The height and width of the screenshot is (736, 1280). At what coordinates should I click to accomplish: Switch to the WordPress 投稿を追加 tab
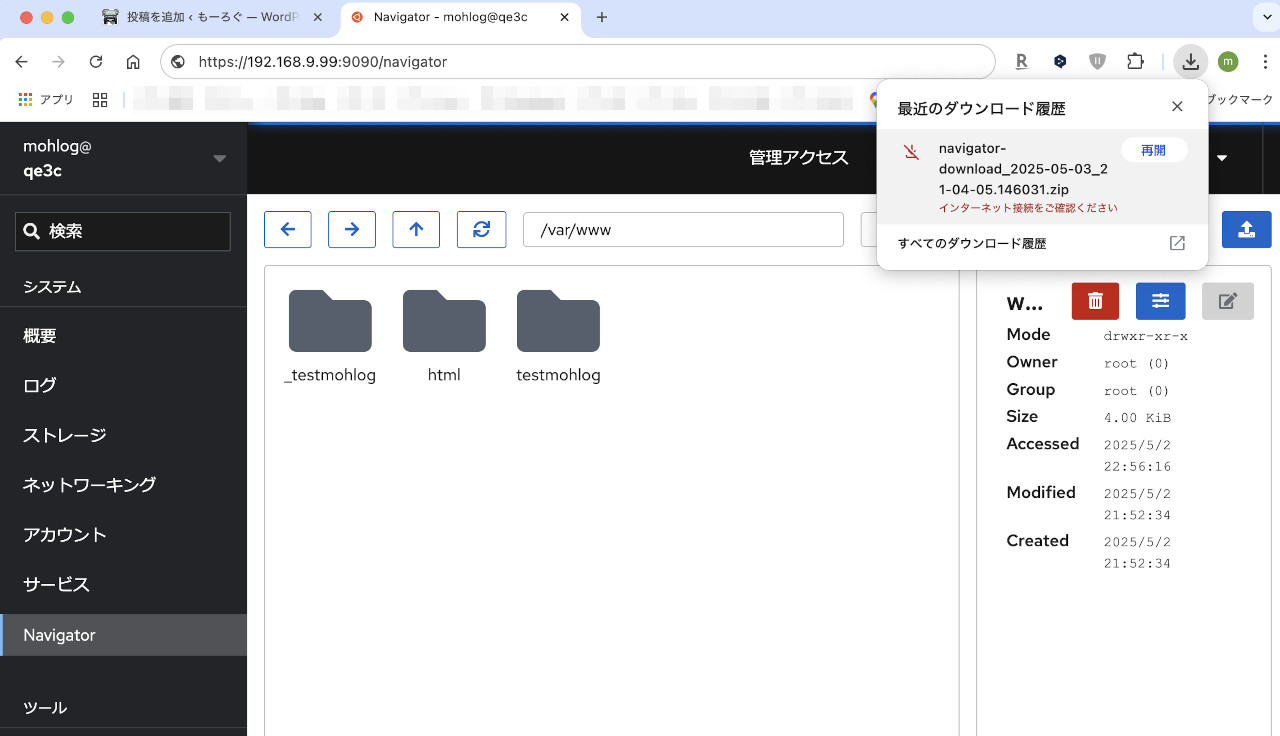211,17
